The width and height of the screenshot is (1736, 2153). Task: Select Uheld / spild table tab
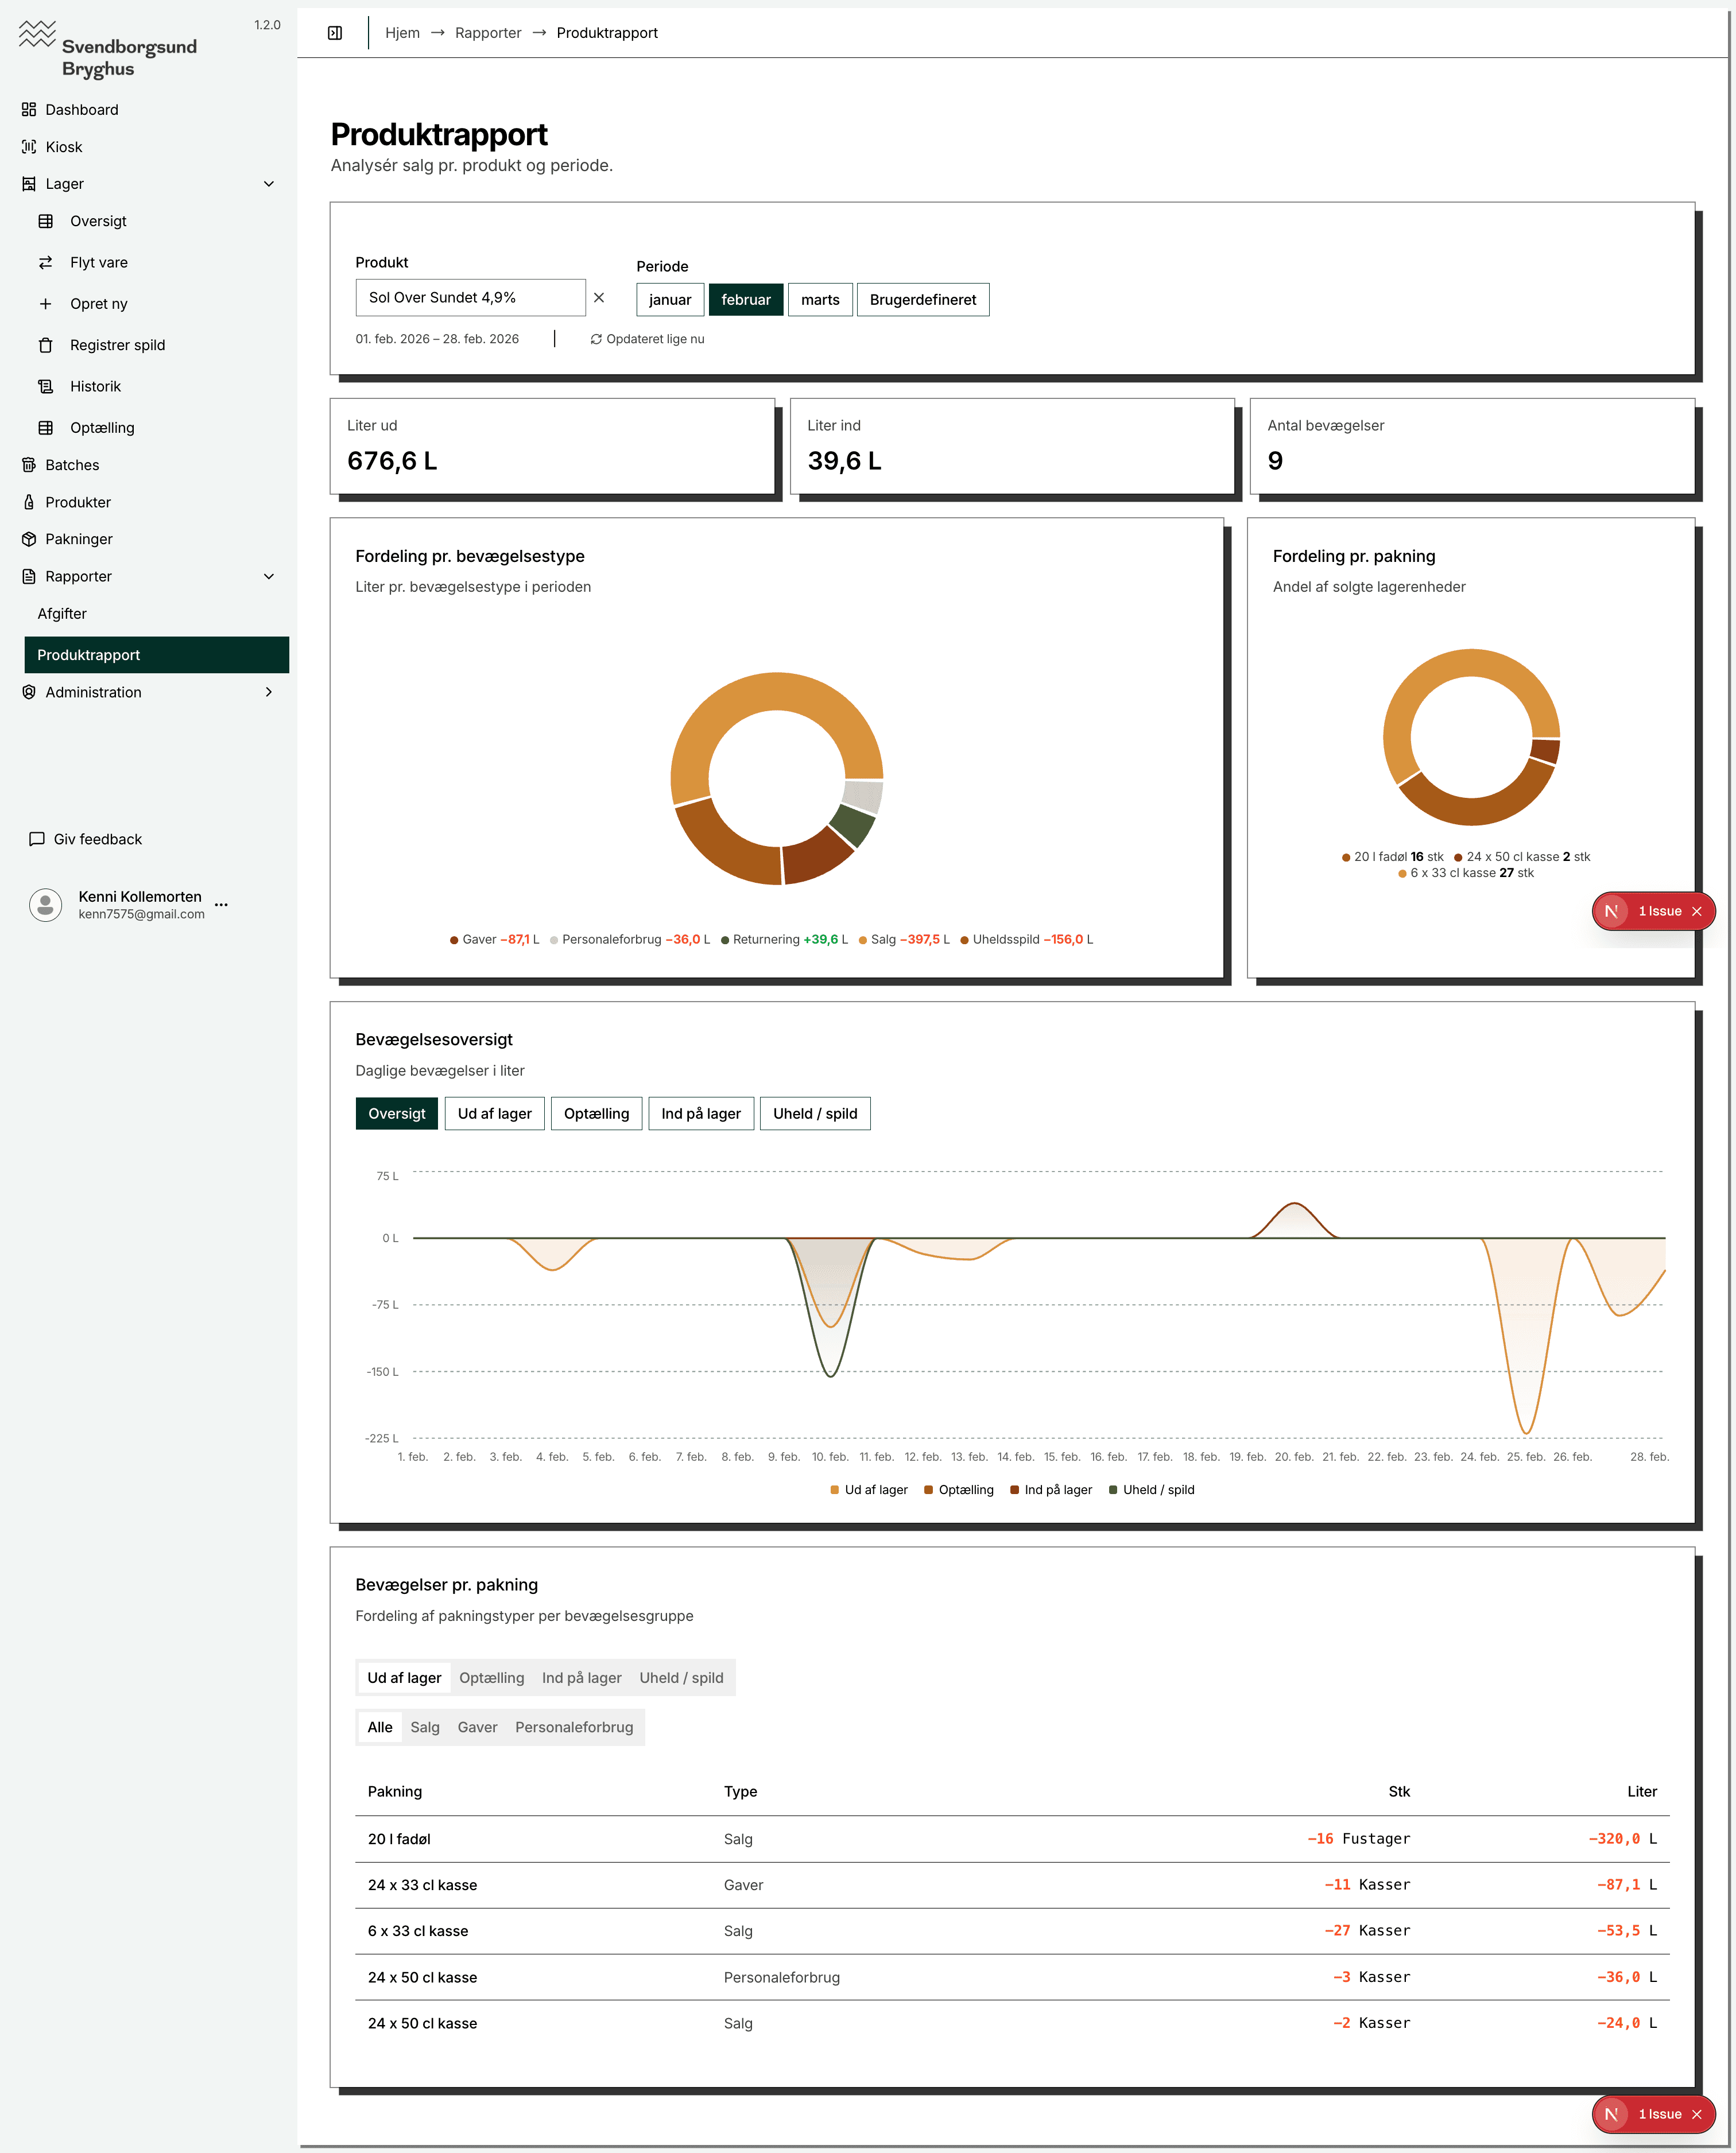[682, 1678]
